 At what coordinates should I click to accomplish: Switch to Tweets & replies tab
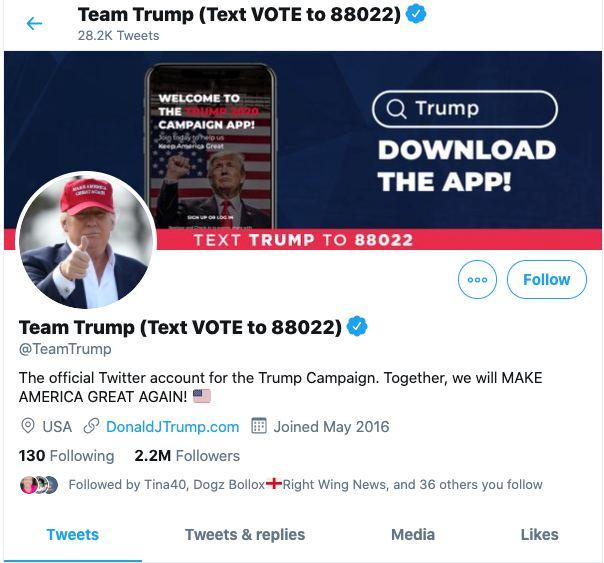pyautogui.click(x=245, y=534)
